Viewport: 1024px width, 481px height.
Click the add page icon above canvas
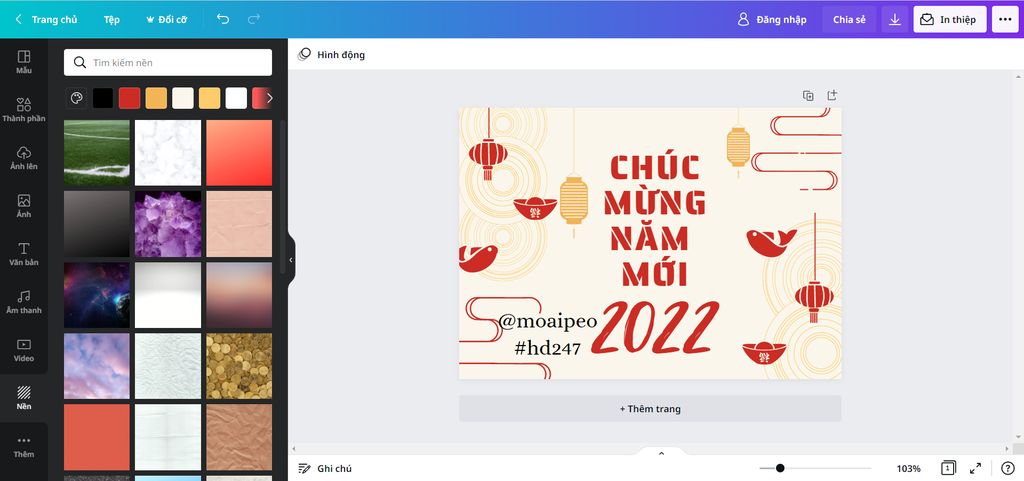pyautogui.click(x=832, y=95)
